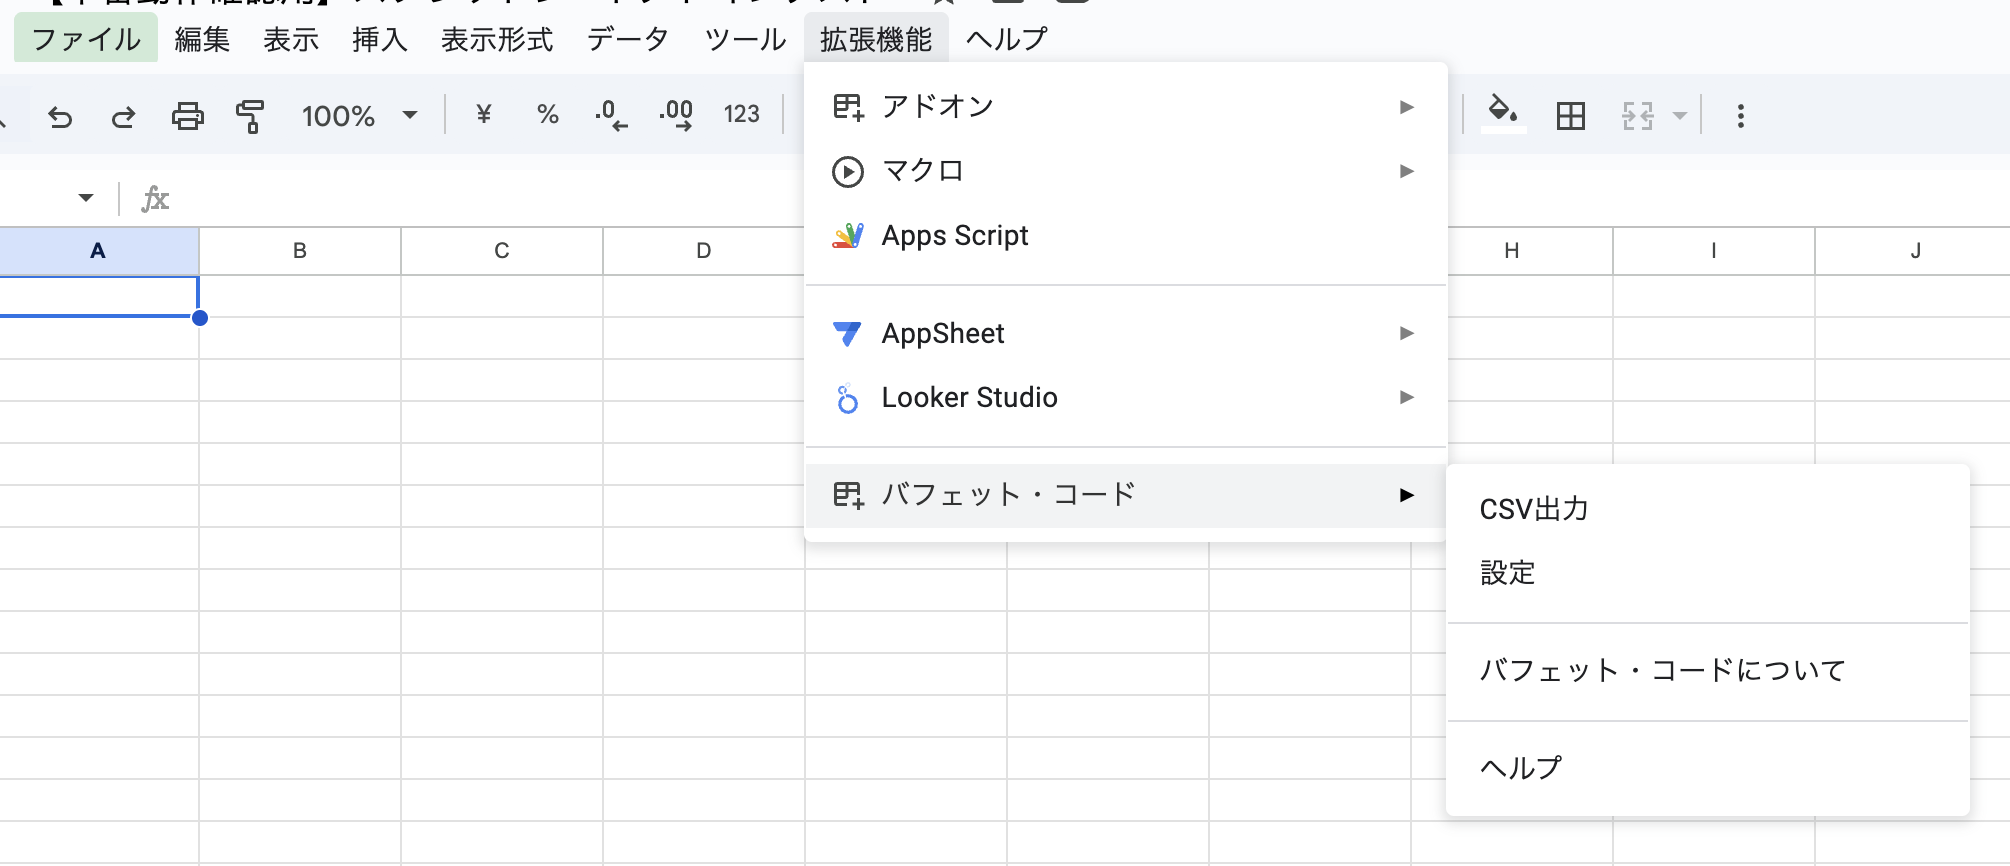Open the fill color picker
Viewport: 2010px width, 866px height.
coord(1503,114)
